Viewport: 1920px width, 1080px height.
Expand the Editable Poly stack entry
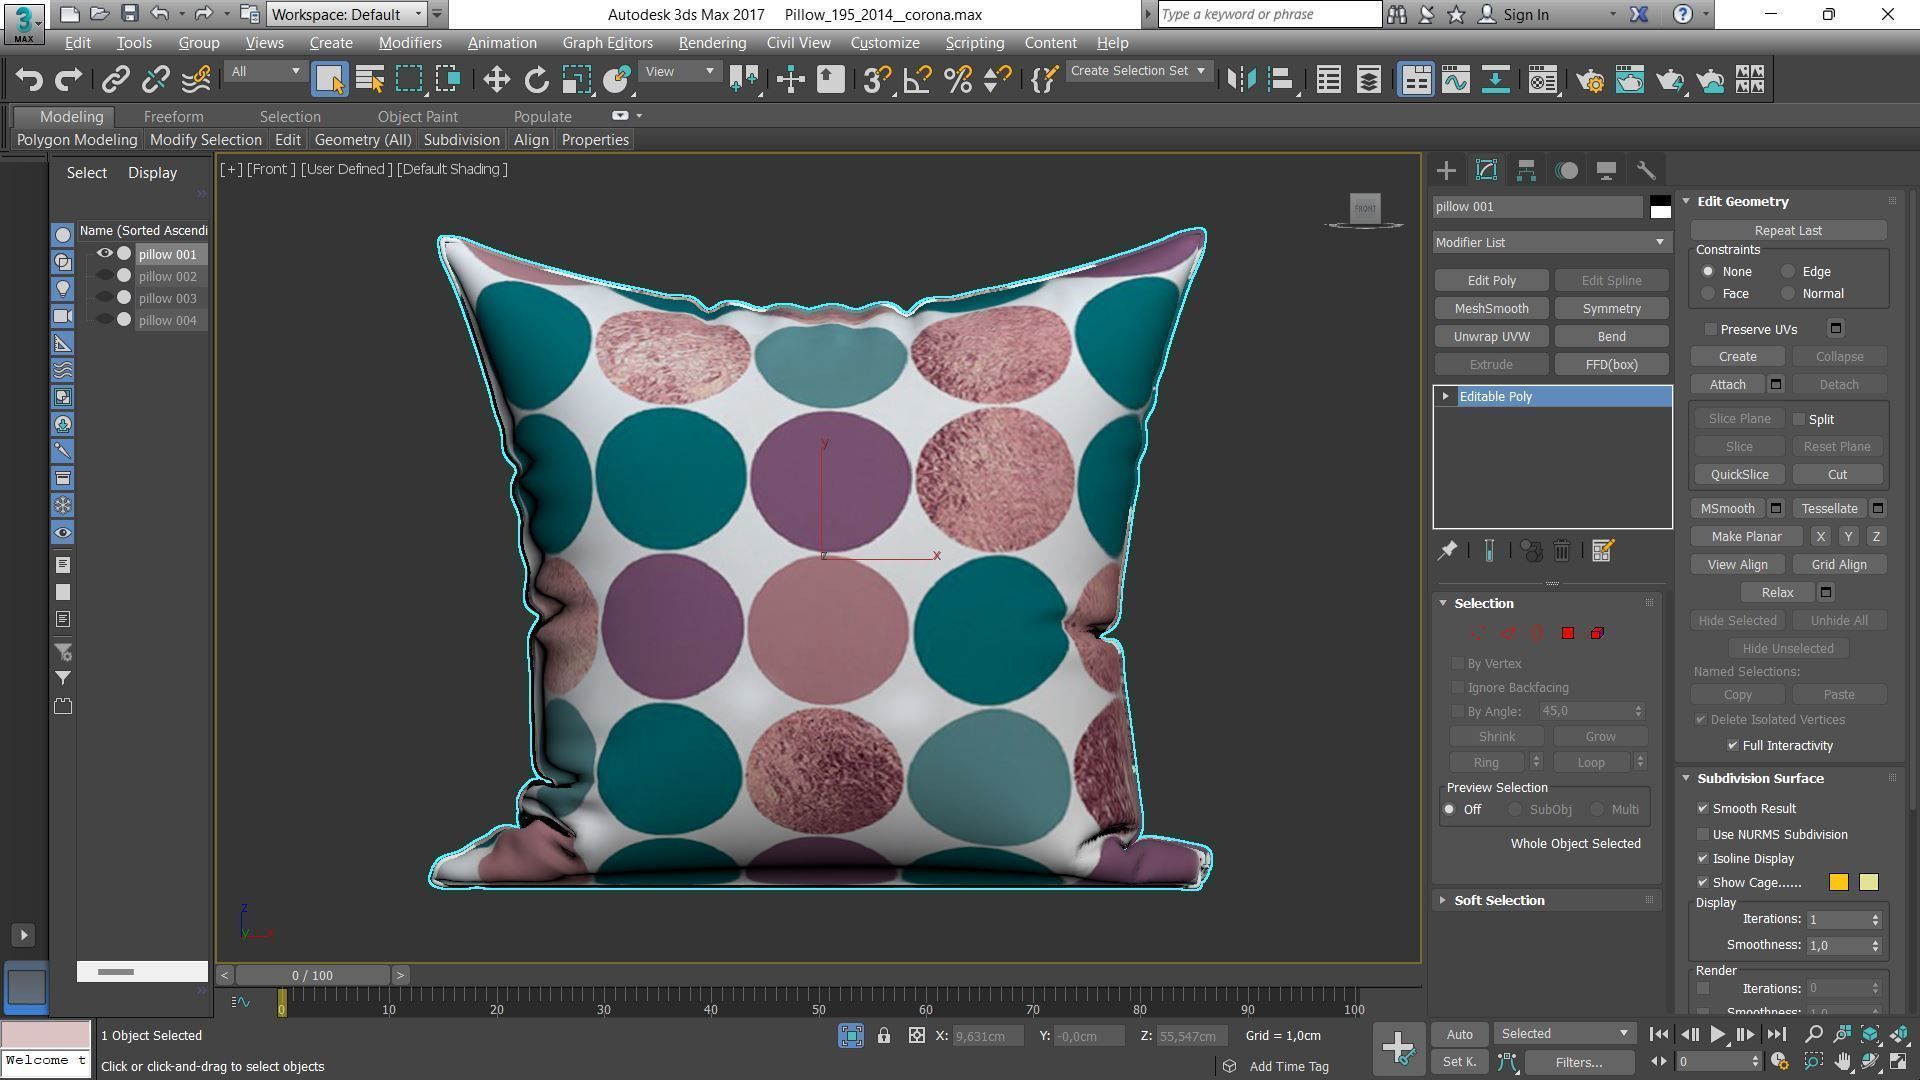tap(1445, 397)
